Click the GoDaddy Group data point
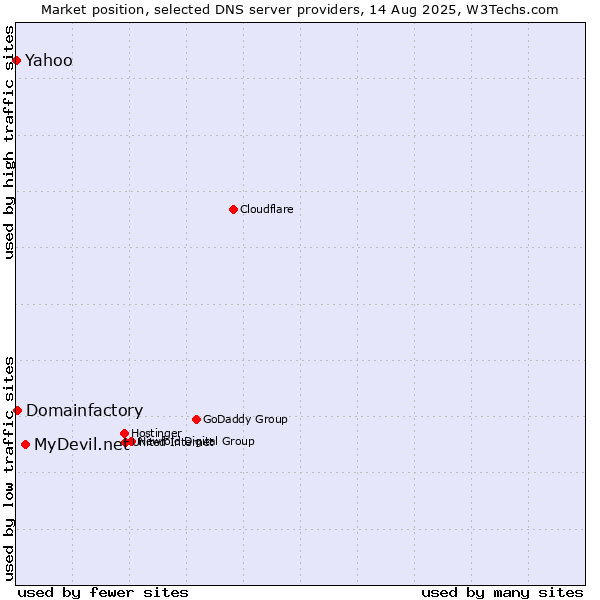This screenshot has height=600, width=600. (x=196, y=419)
